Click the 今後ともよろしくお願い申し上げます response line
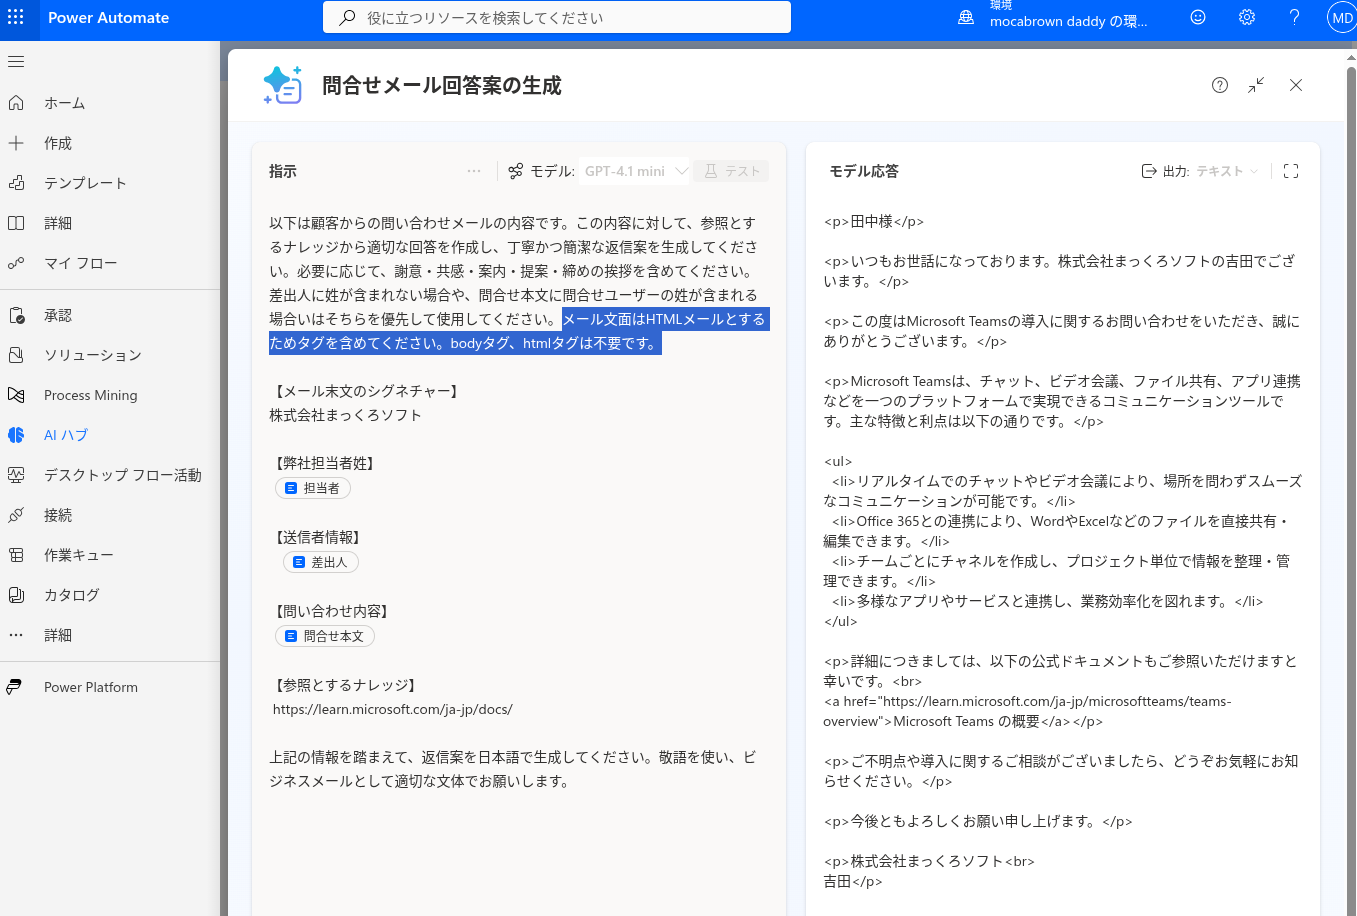 [x=977, y=821]
